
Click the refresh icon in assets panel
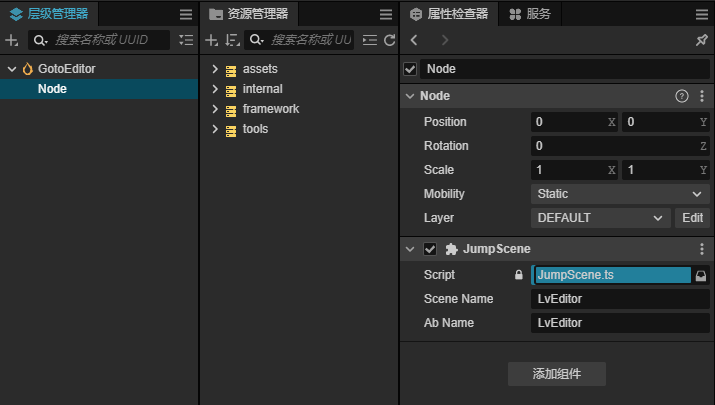point(389,40)
